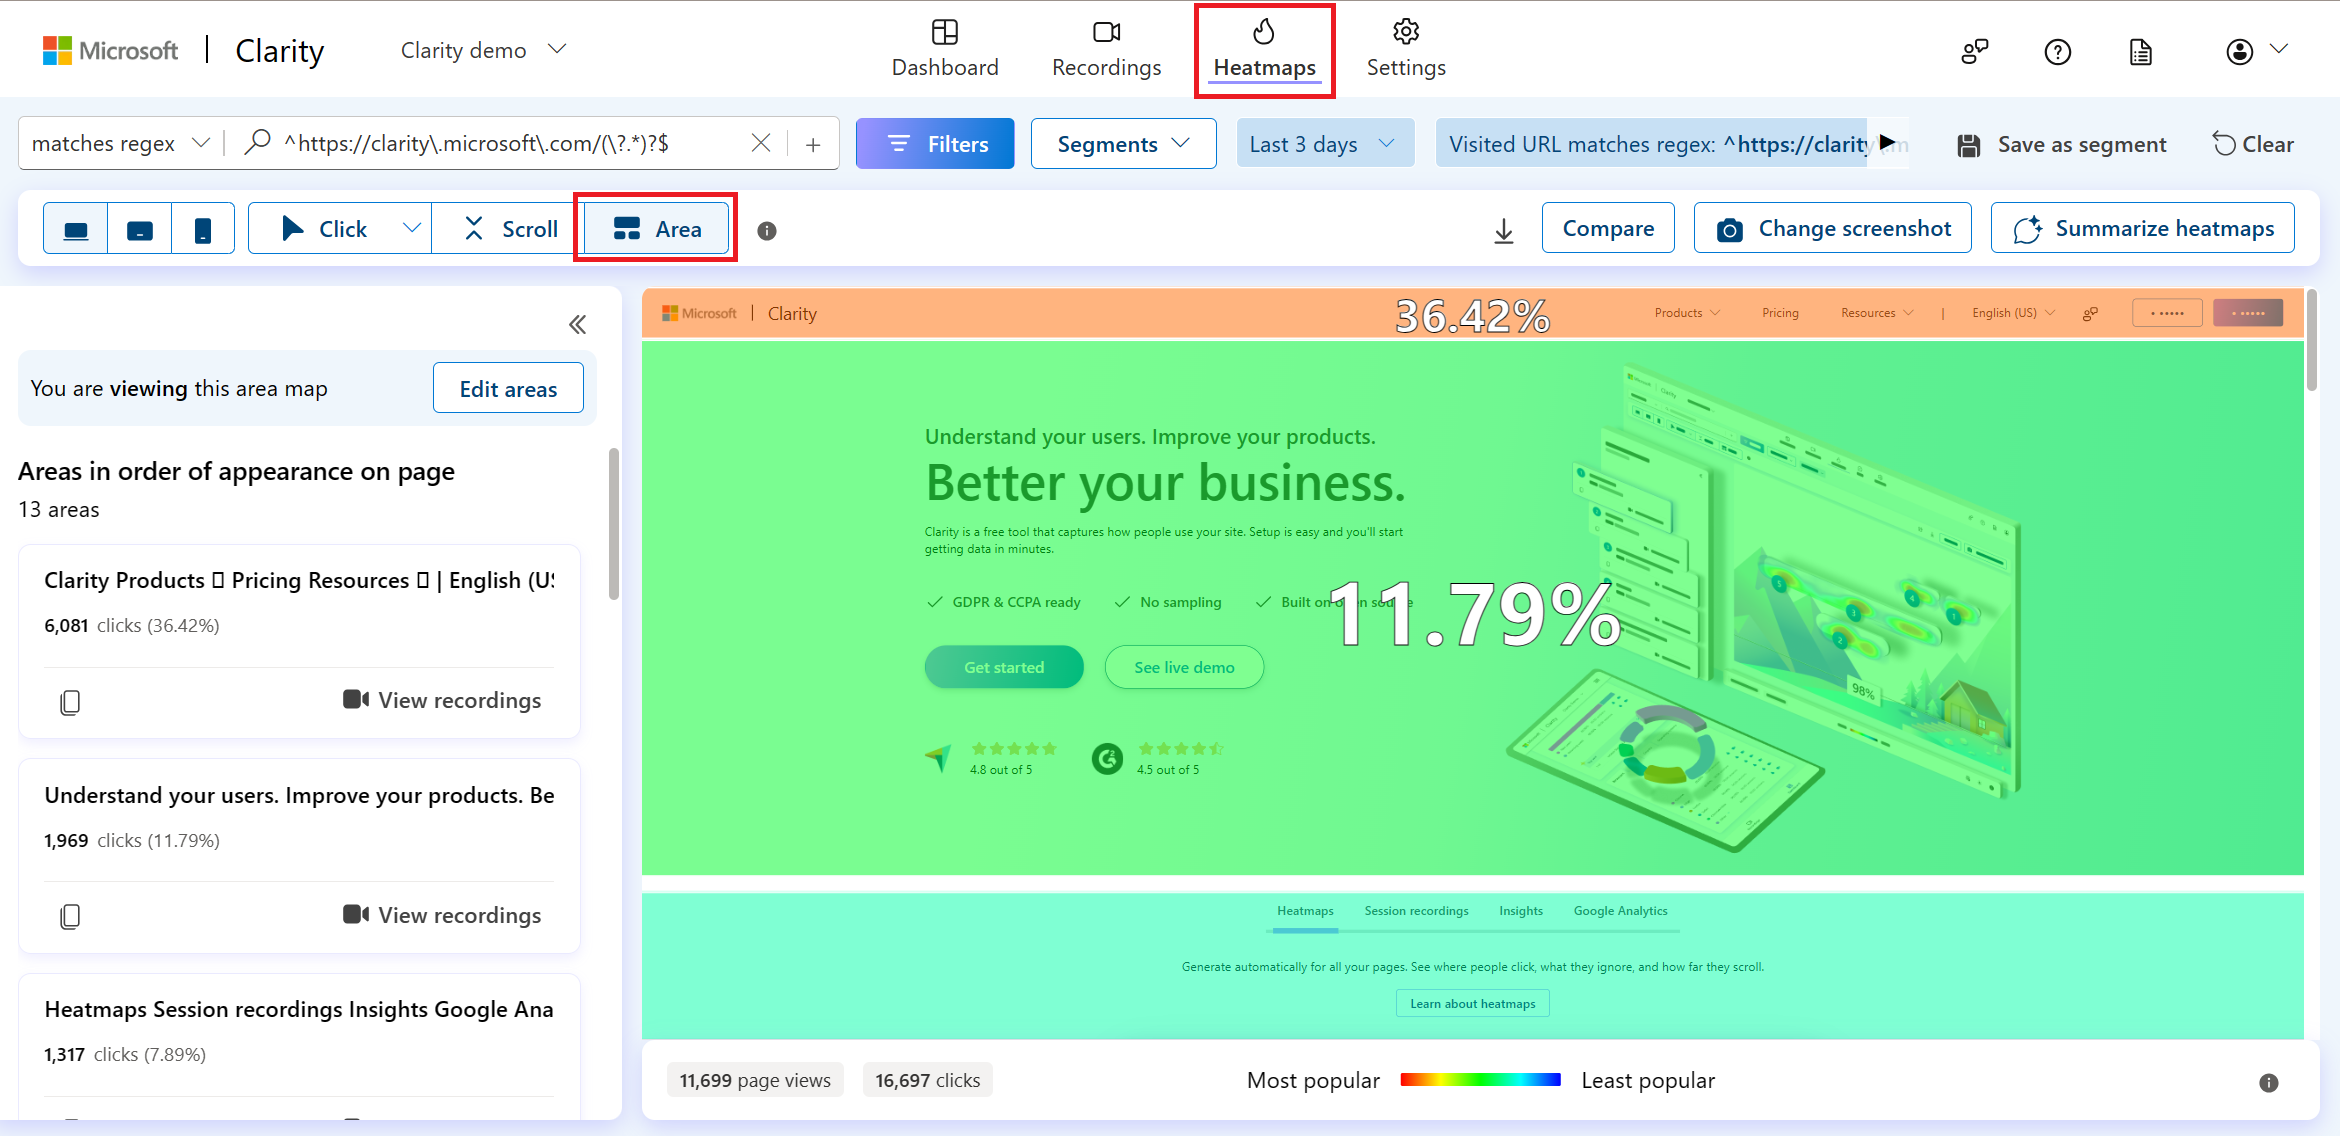Screen dimensions: 2340x1136
Task: Clear the URL filter with the X icon
Action: pyautogui.click(x=761, y=143)
